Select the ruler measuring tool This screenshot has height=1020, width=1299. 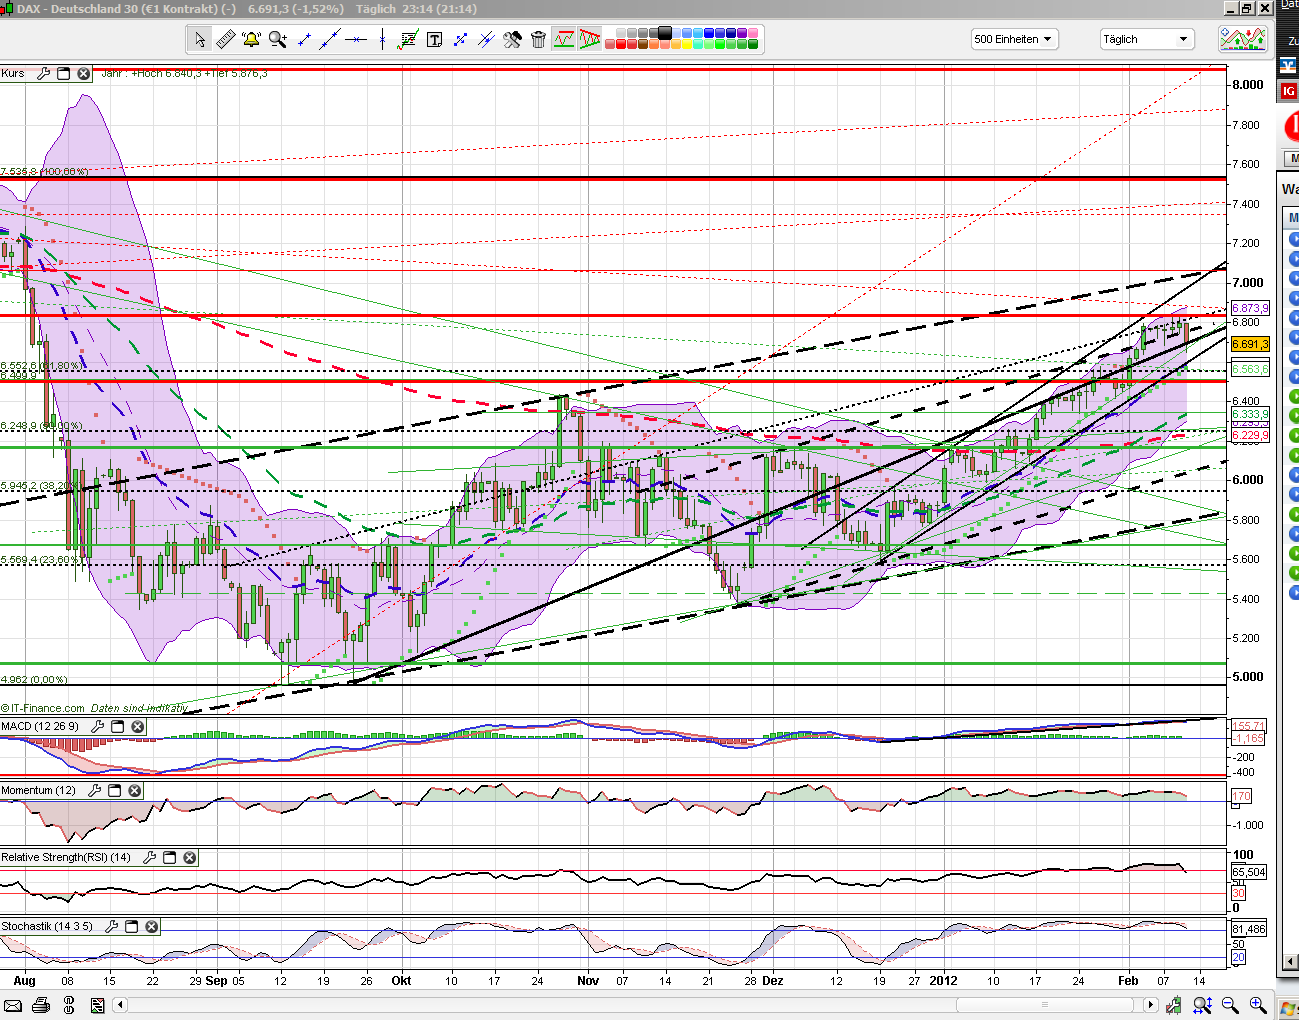click(x=226, y=39)
